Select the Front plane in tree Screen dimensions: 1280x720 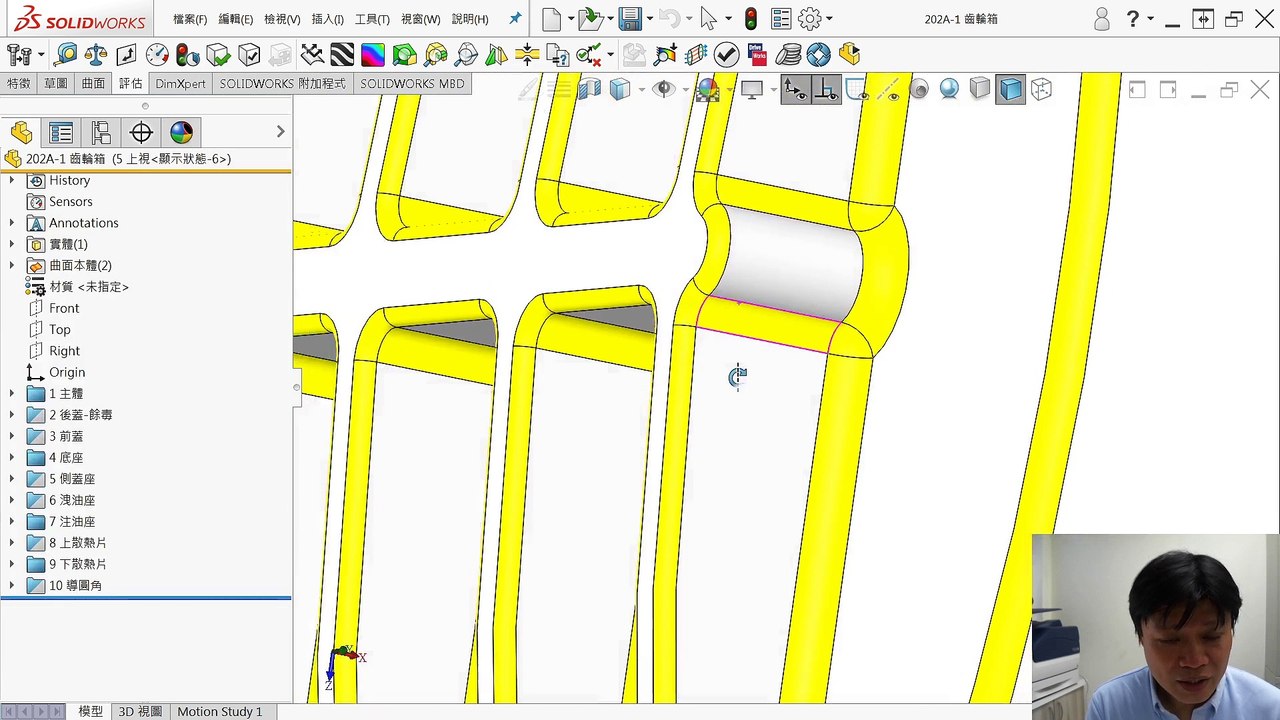[x=64, y=308]
